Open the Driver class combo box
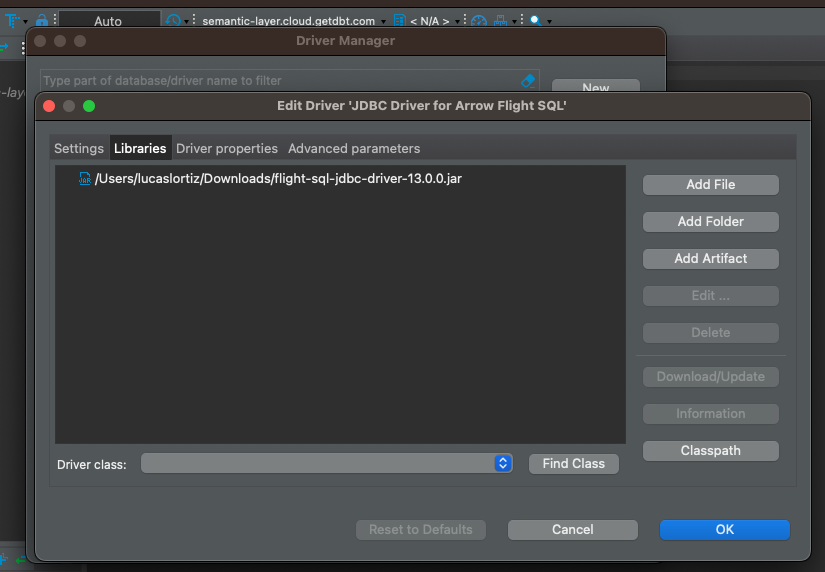The image size is (825, 572). 326,464
